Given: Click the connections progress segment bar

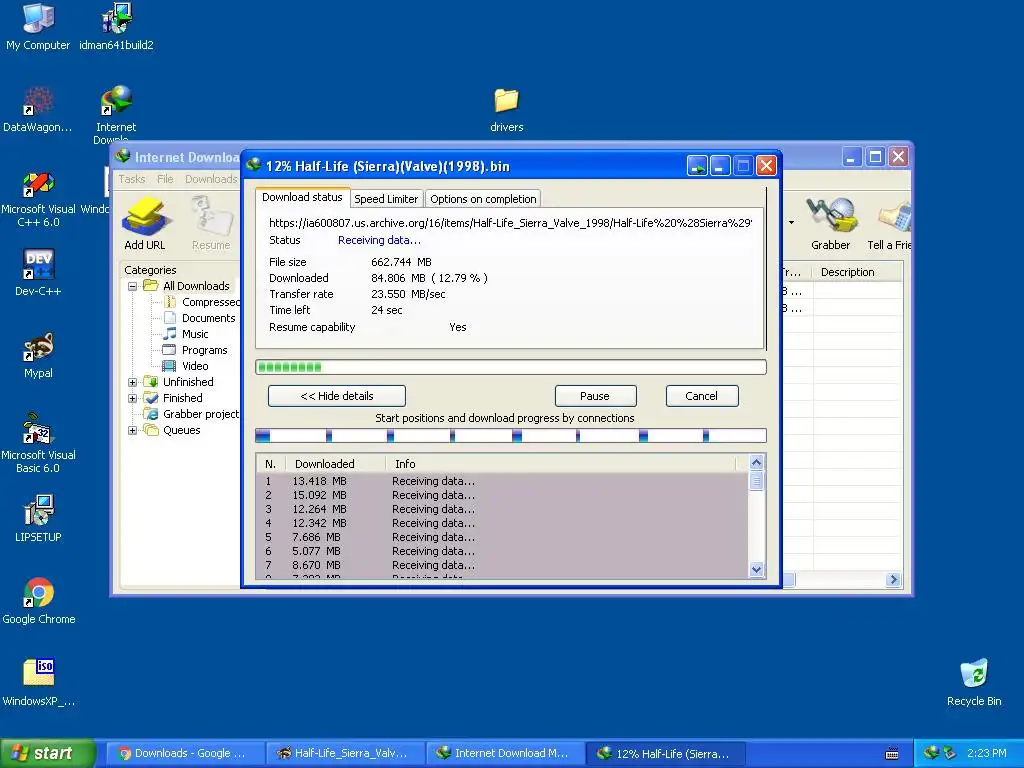Looking at the screenshot, I should tap(511, 436).
